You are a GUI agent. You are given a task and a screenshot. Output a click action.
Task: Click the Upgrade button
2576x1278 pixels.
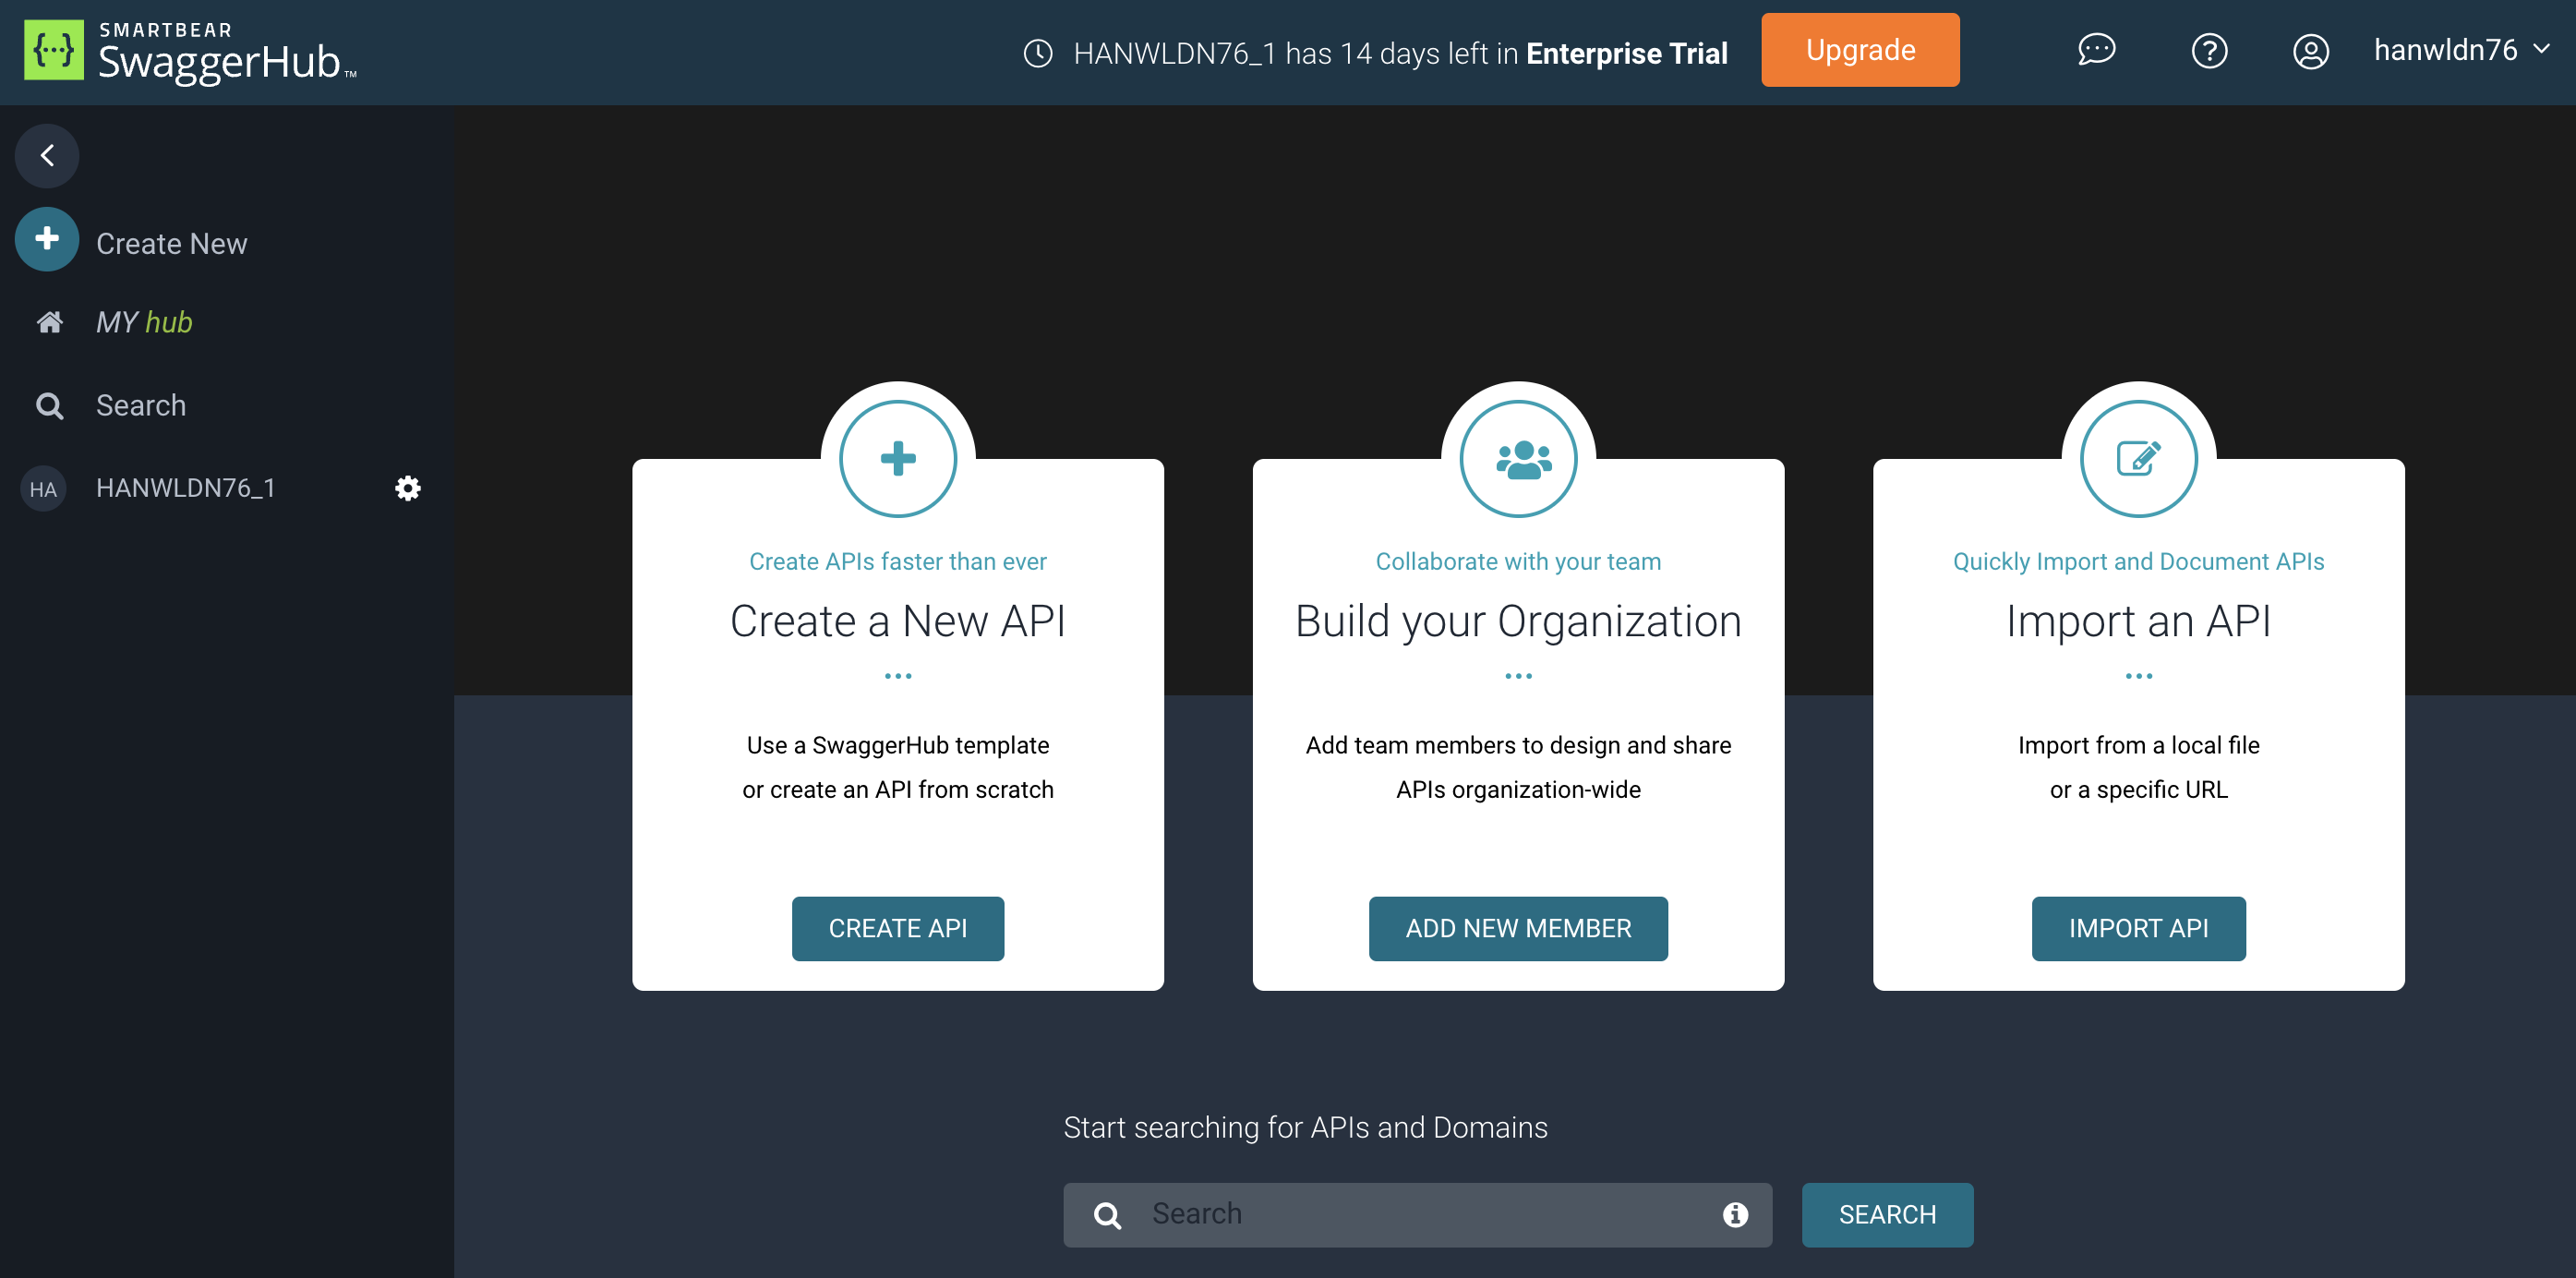[x=1859, y=50]
